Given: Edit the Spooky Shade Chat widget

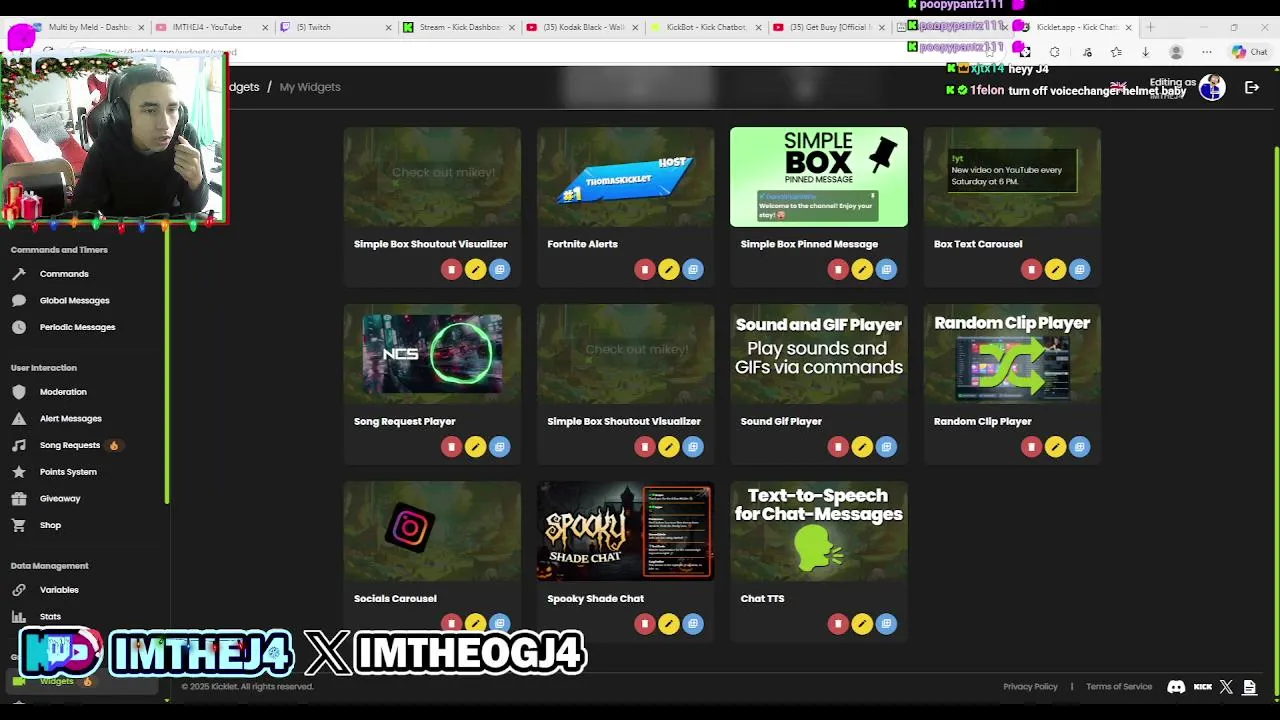Looking at the screenshot, I should click(669, 624).
